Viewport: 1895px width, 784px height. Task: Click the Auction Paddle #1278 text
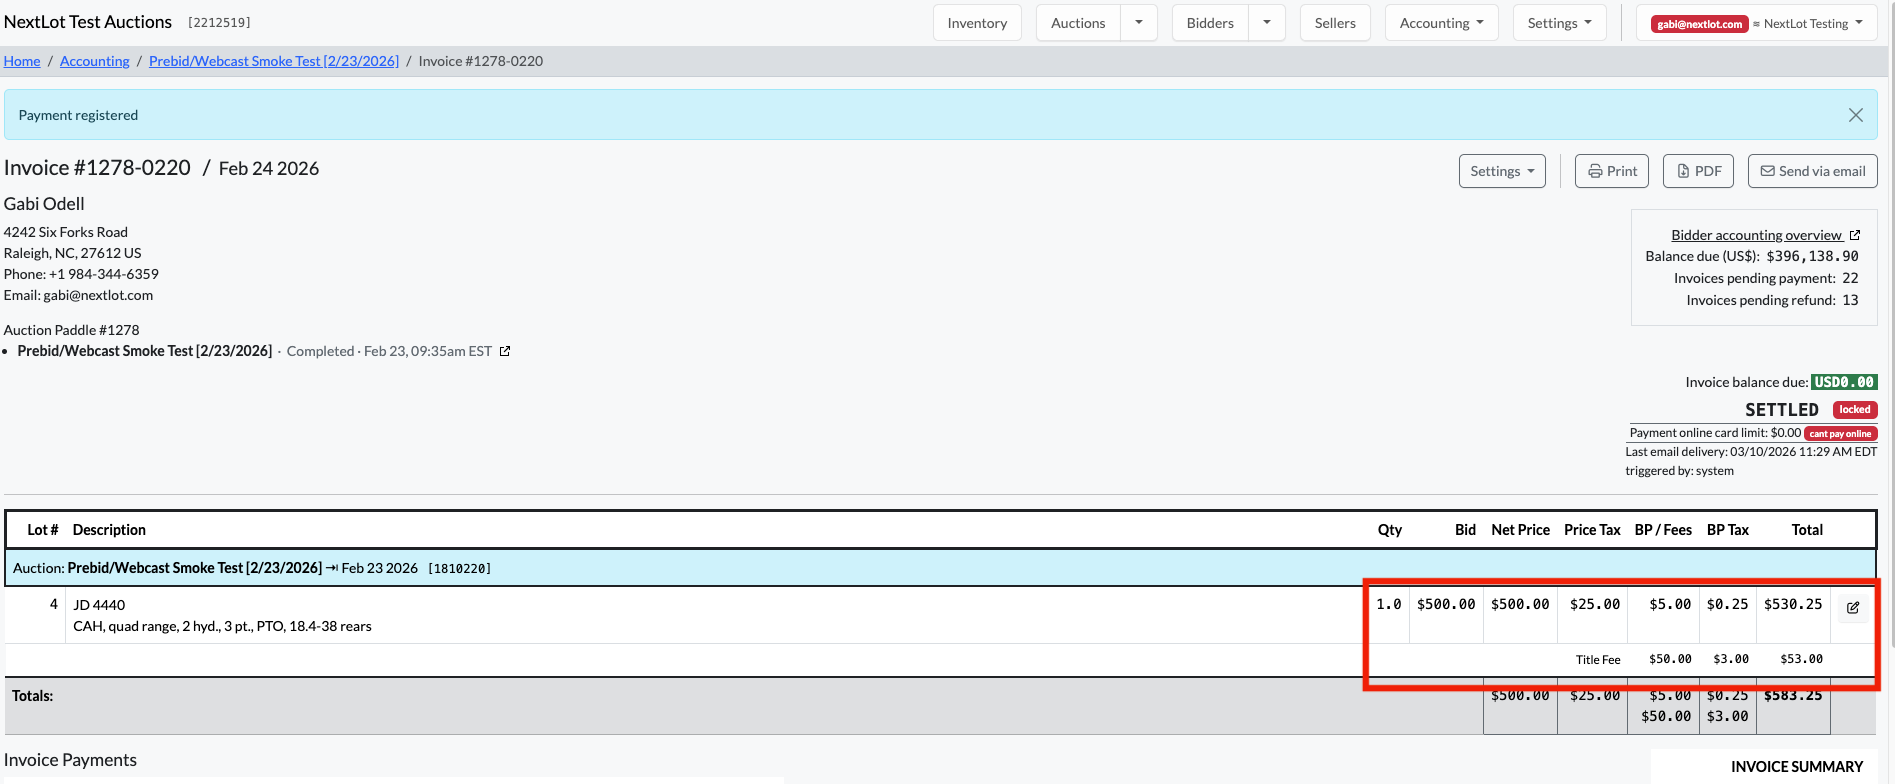pos(72,330)
